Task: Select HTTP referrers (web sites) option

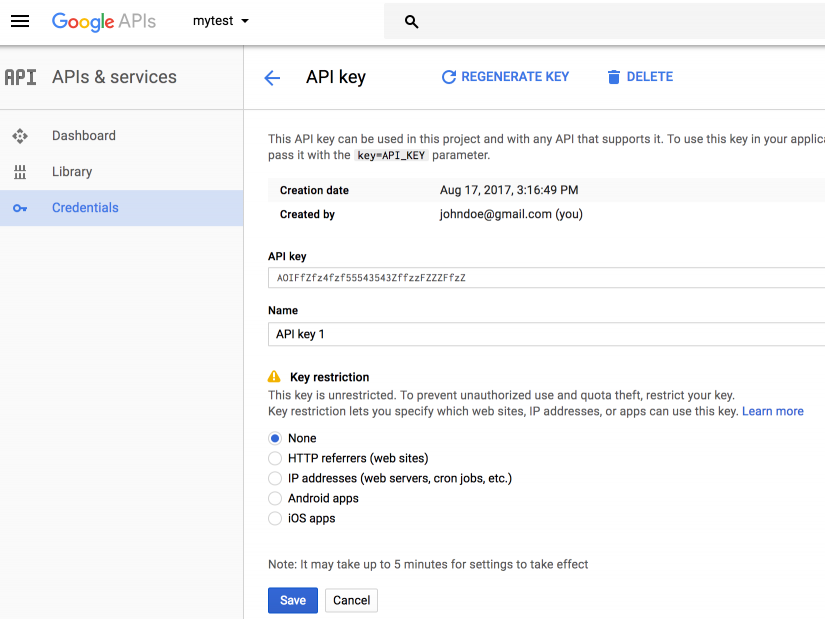Action: 275,458
